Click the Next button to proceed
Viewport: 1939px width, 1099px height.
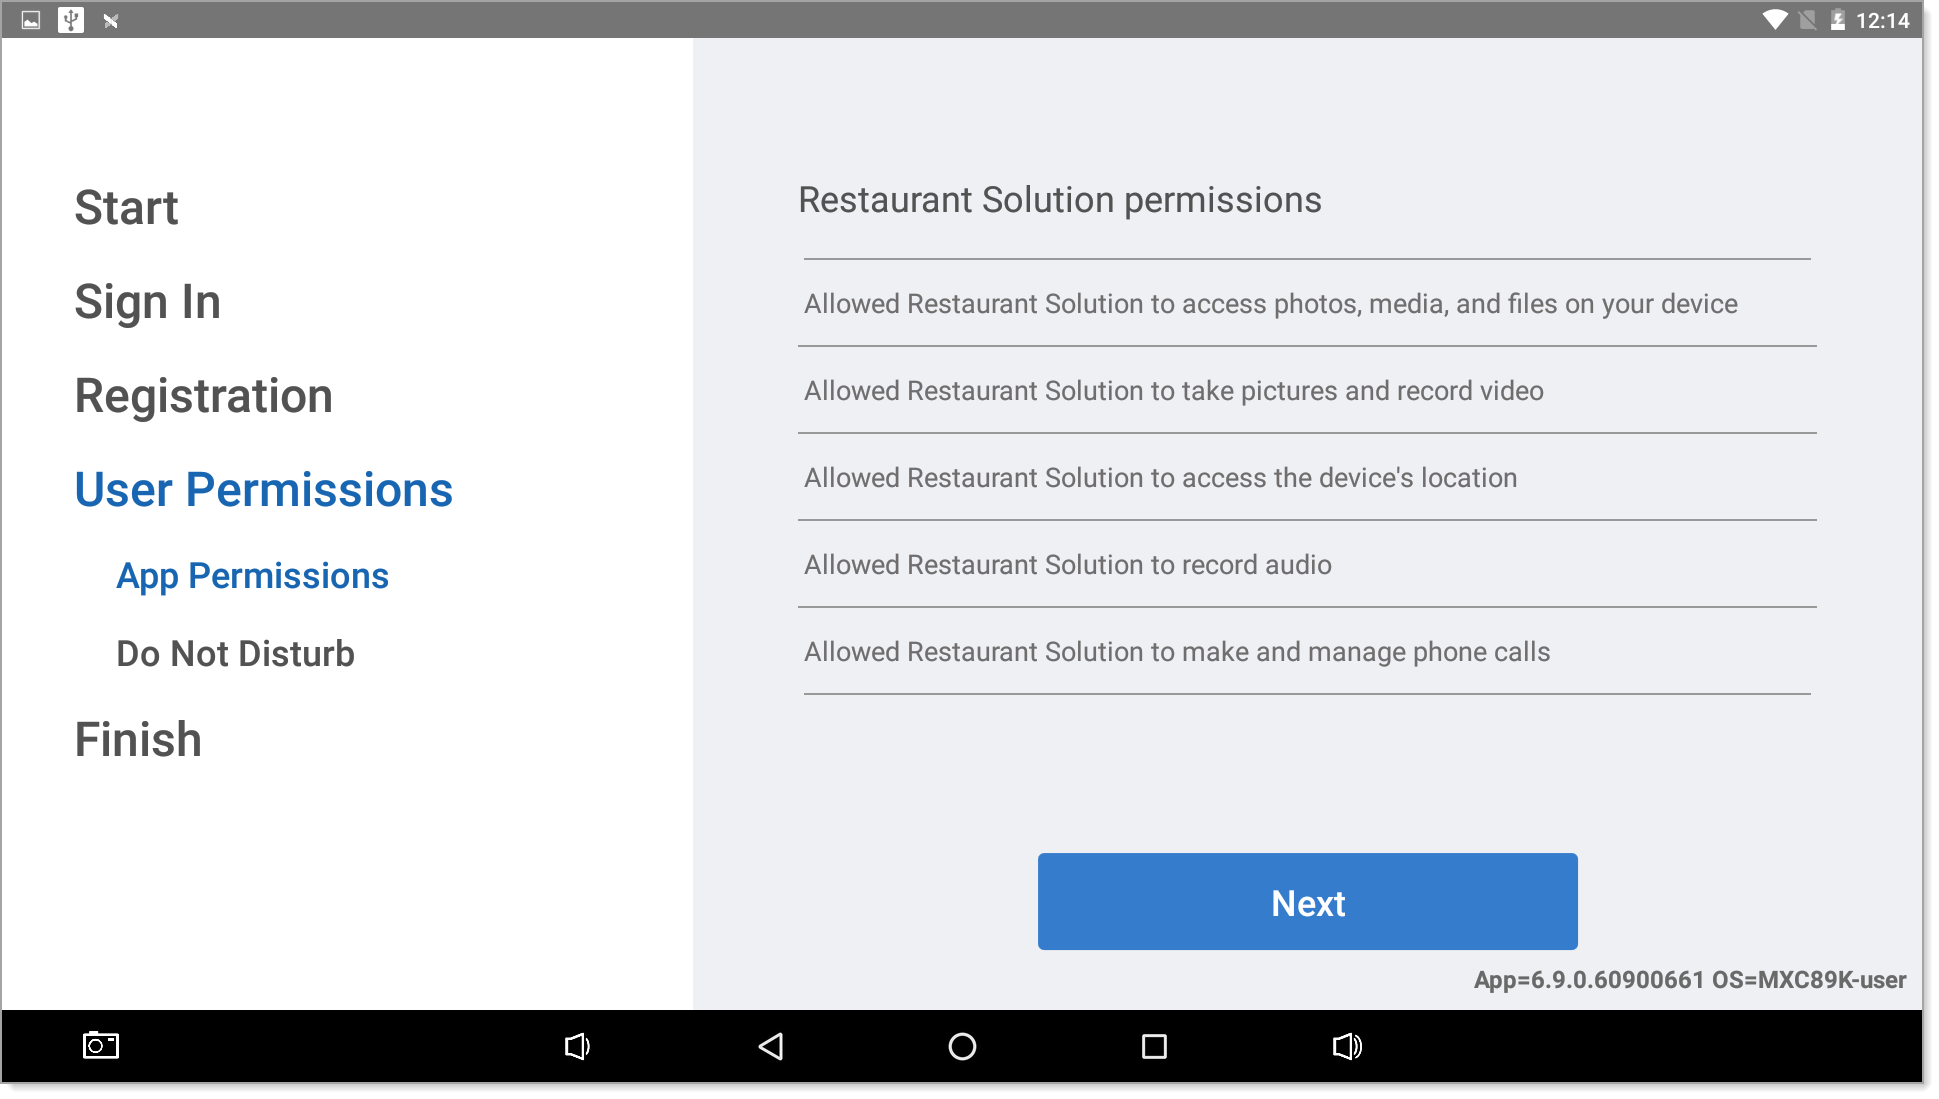coord(1309,902)
